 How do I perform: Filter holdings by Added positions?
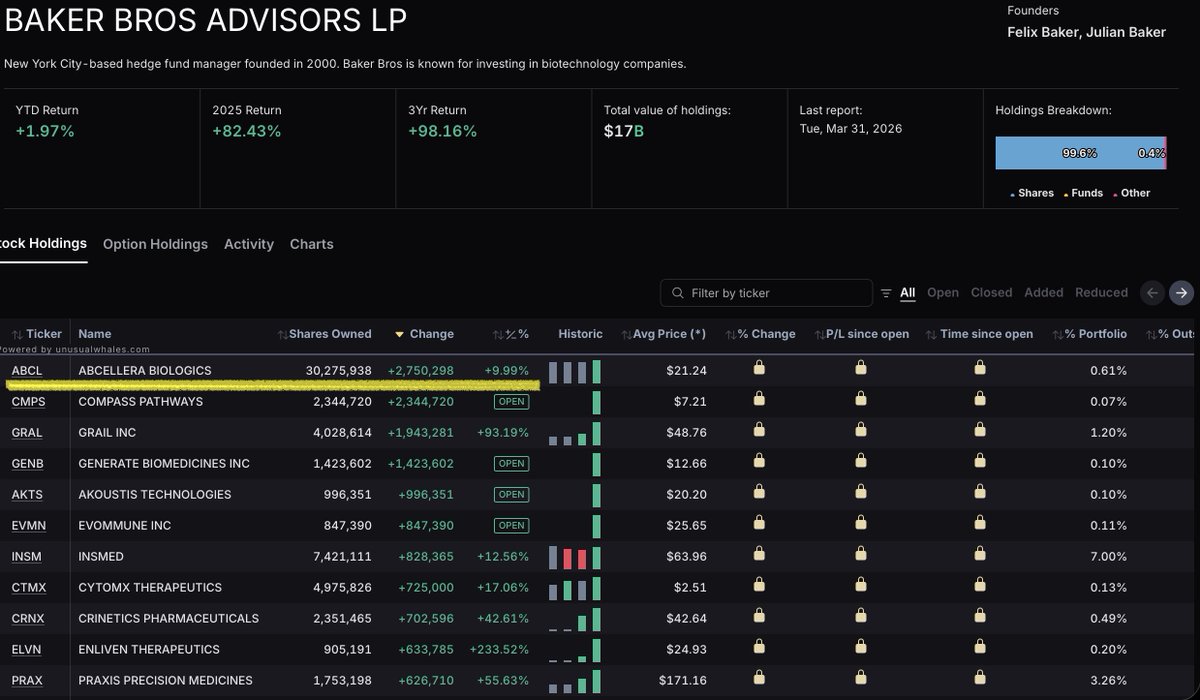(x=1044, y=293)
